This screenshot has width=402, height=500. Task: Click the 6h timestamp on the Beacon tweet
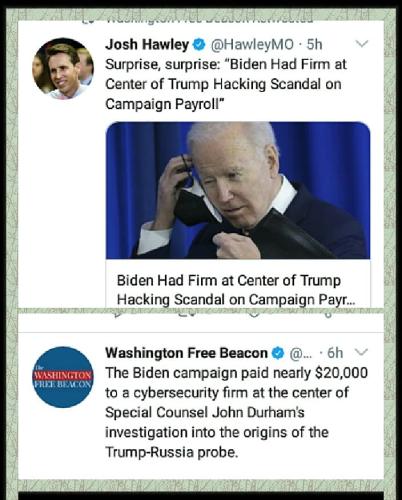coord(335,353)
